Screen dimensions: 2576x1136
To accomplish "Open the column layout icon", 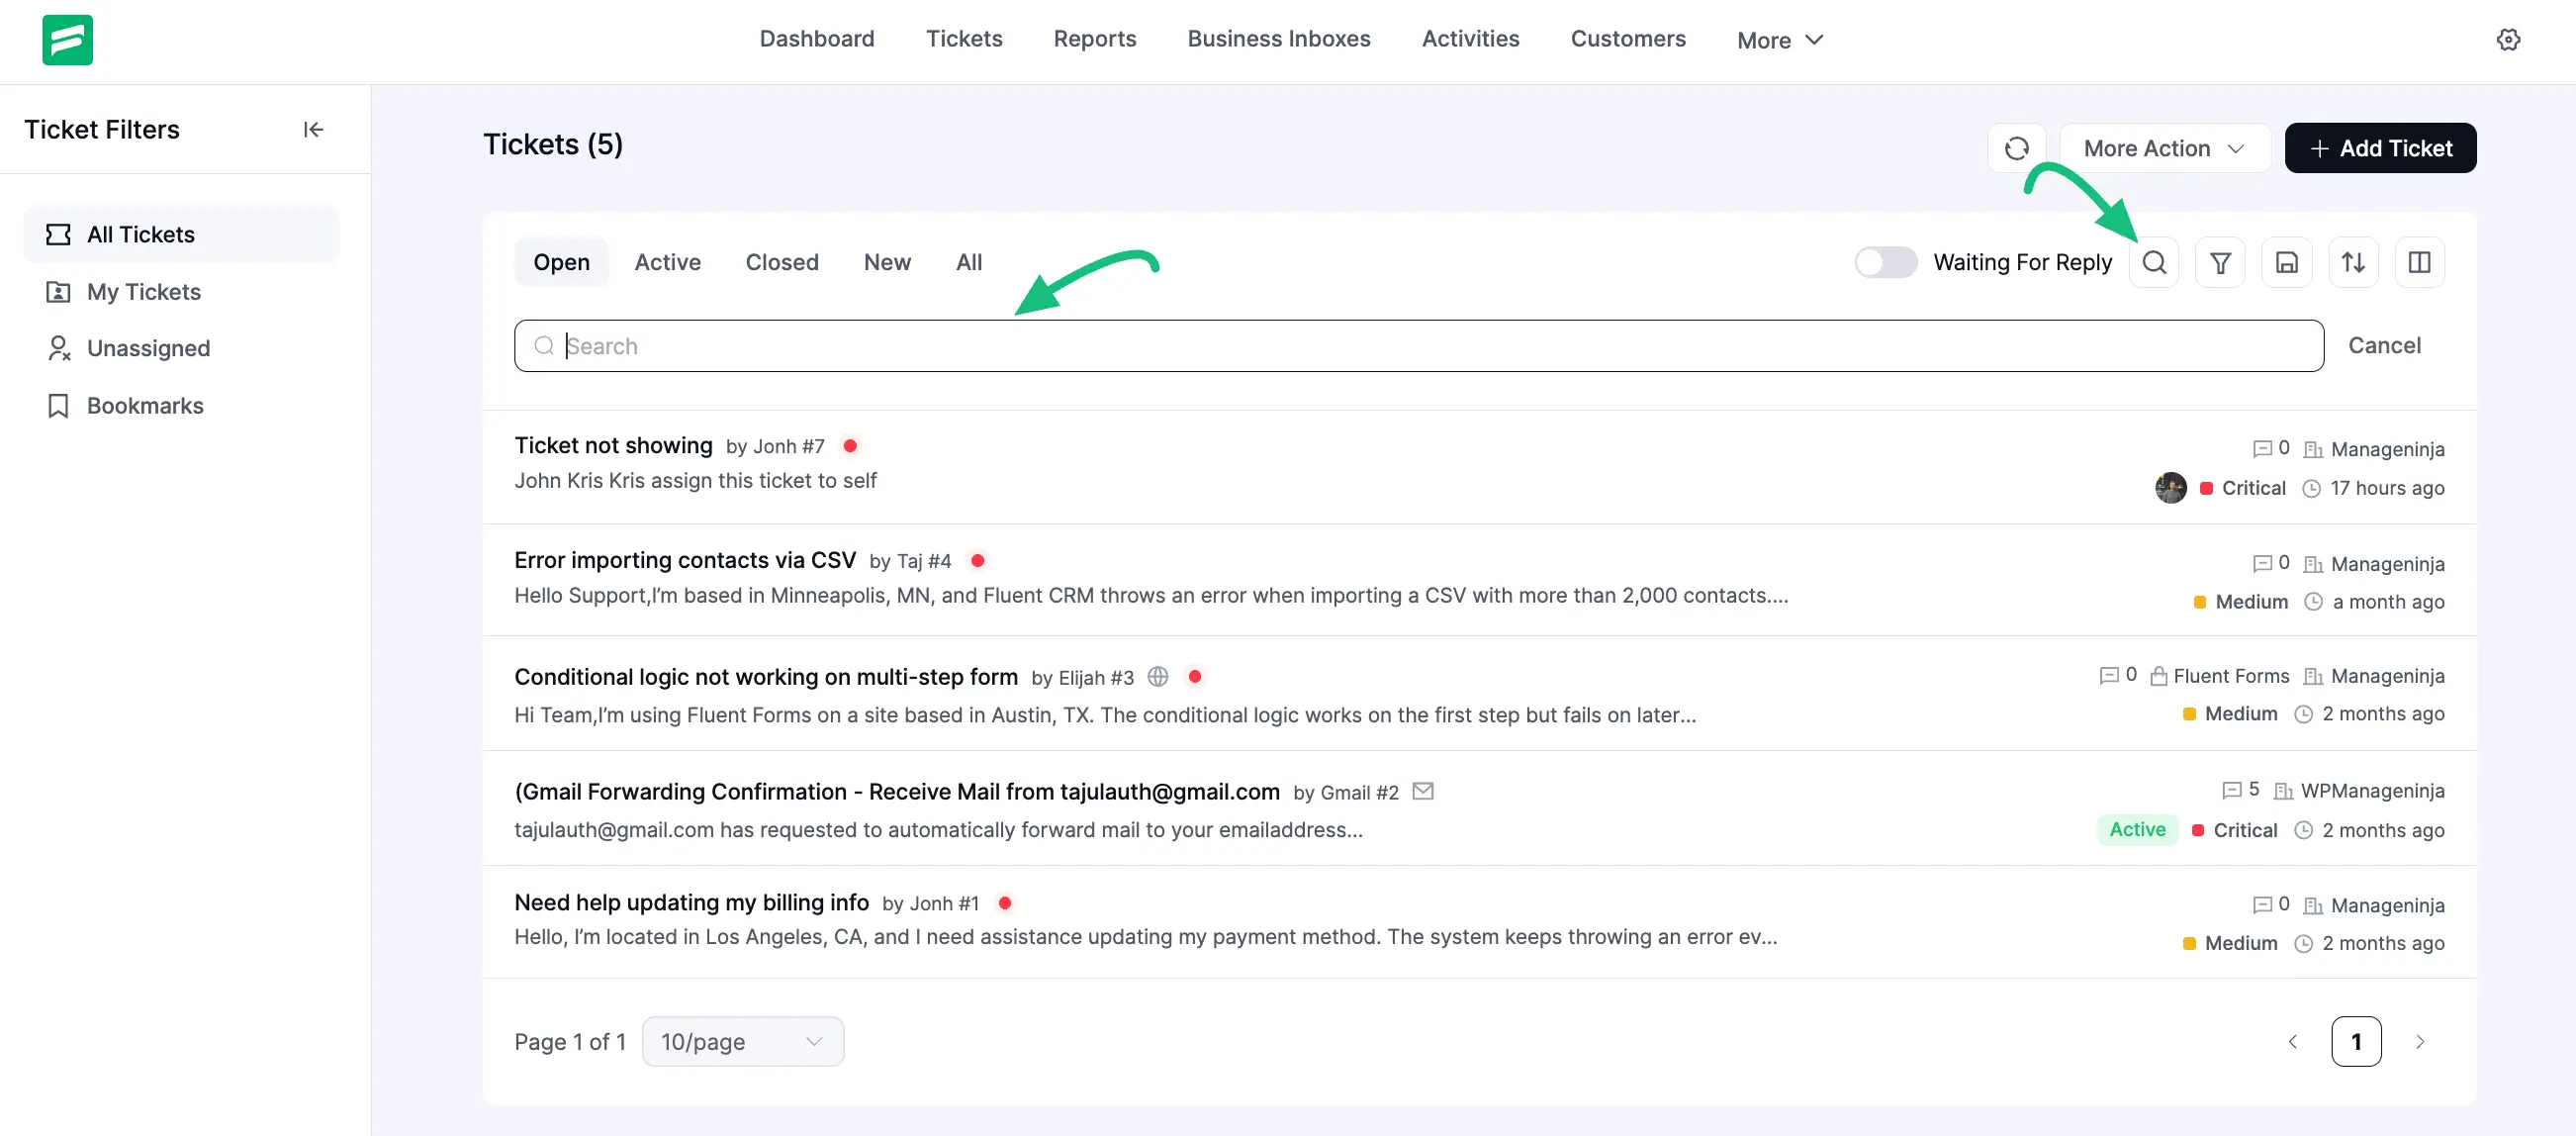I will pos(2419,262).
